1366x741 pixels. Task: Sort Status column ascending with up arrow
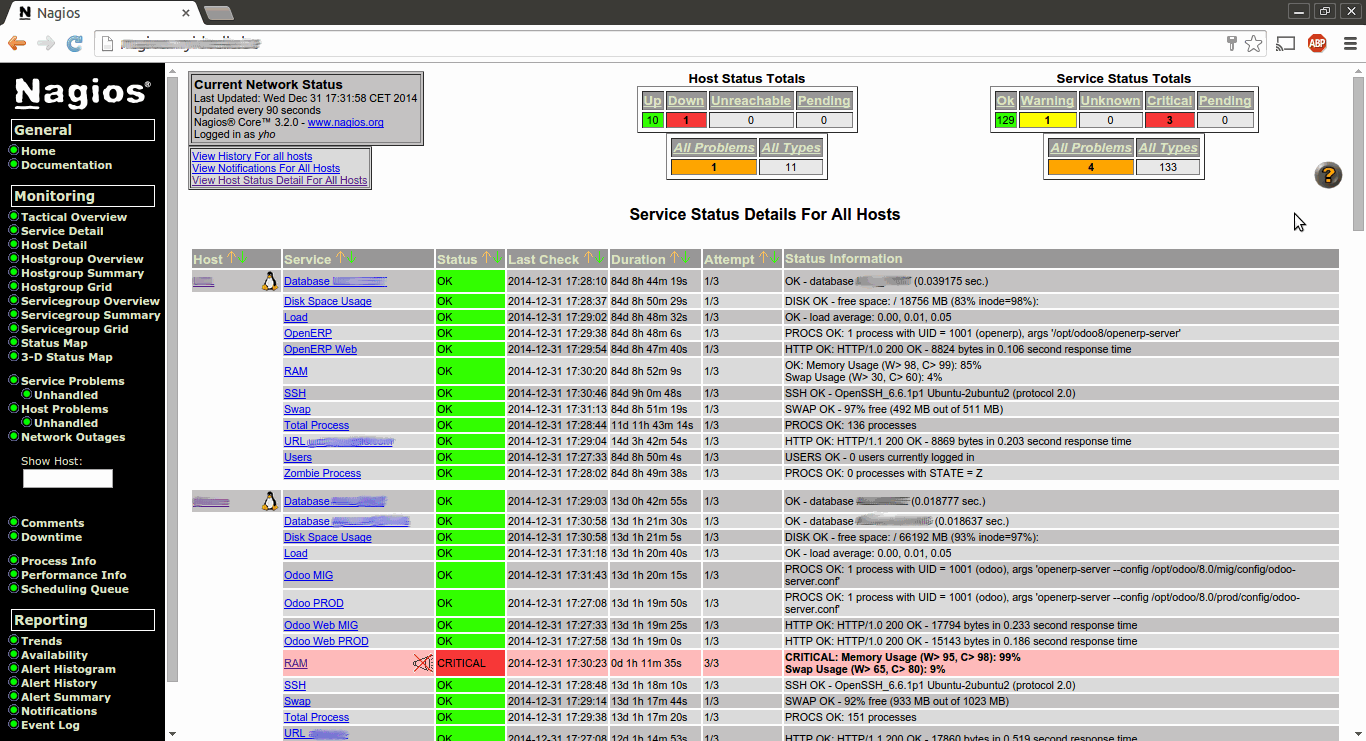[x=487, y=259]
